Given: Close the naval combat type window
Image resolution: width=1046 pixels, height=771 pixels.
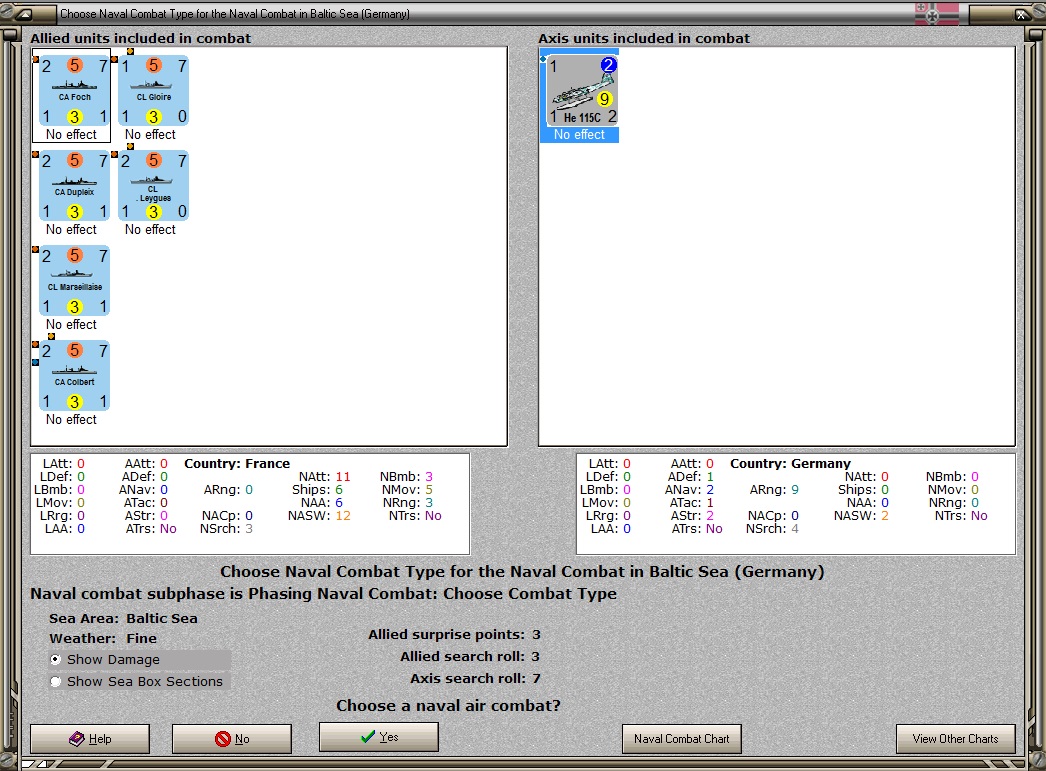Looking at the screenshot, I should click(1023, 13).
